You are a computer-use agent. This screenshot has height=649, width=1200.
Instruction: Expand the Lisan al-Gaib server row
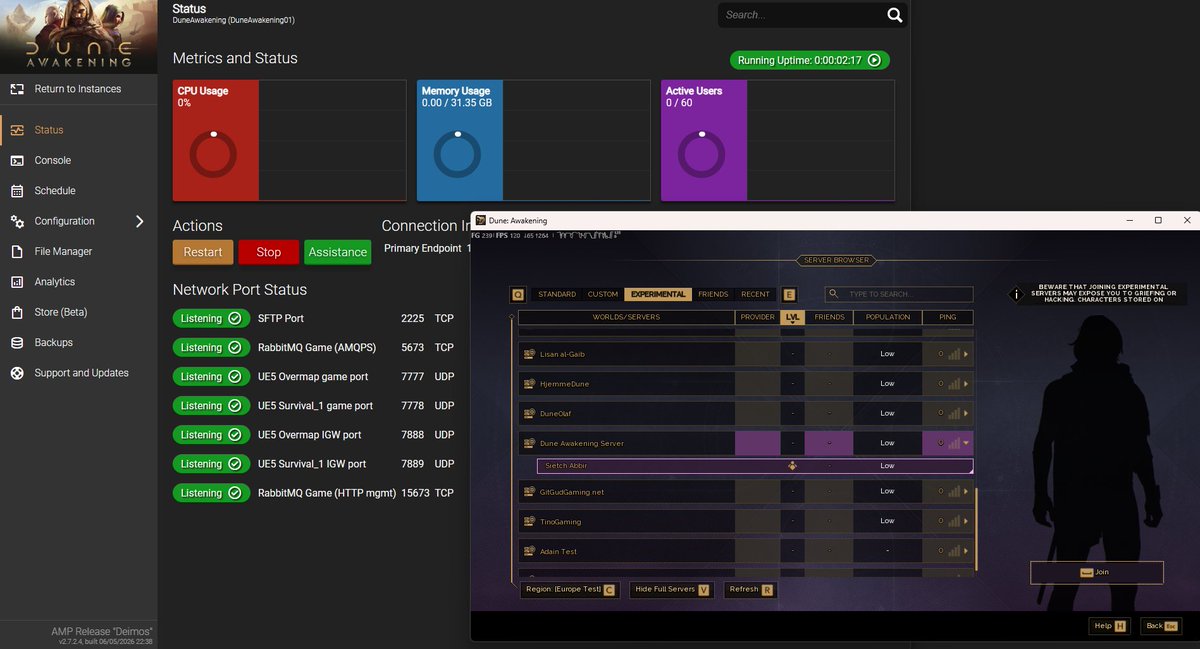tap(966, 354)
